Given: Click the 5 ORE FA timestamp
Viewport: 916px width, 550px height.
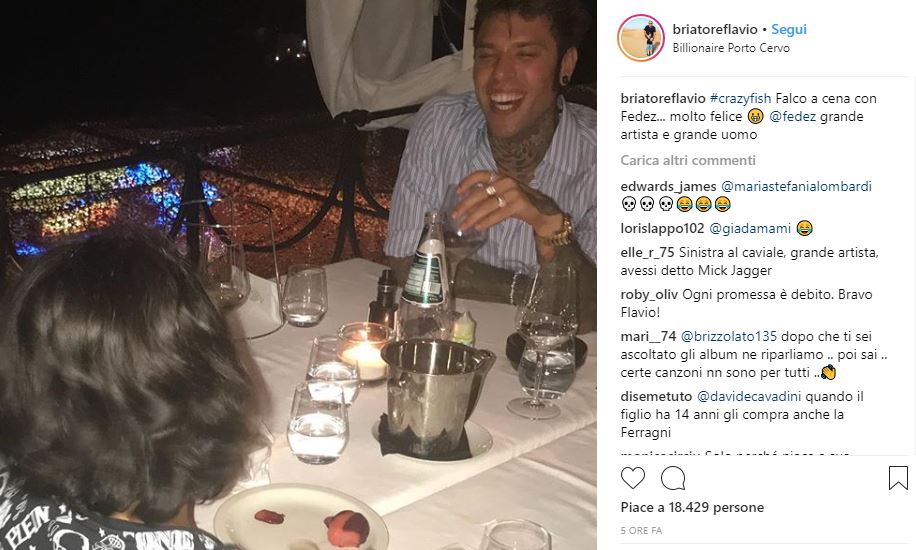Looking at the screenshot, I should [641, 530].
